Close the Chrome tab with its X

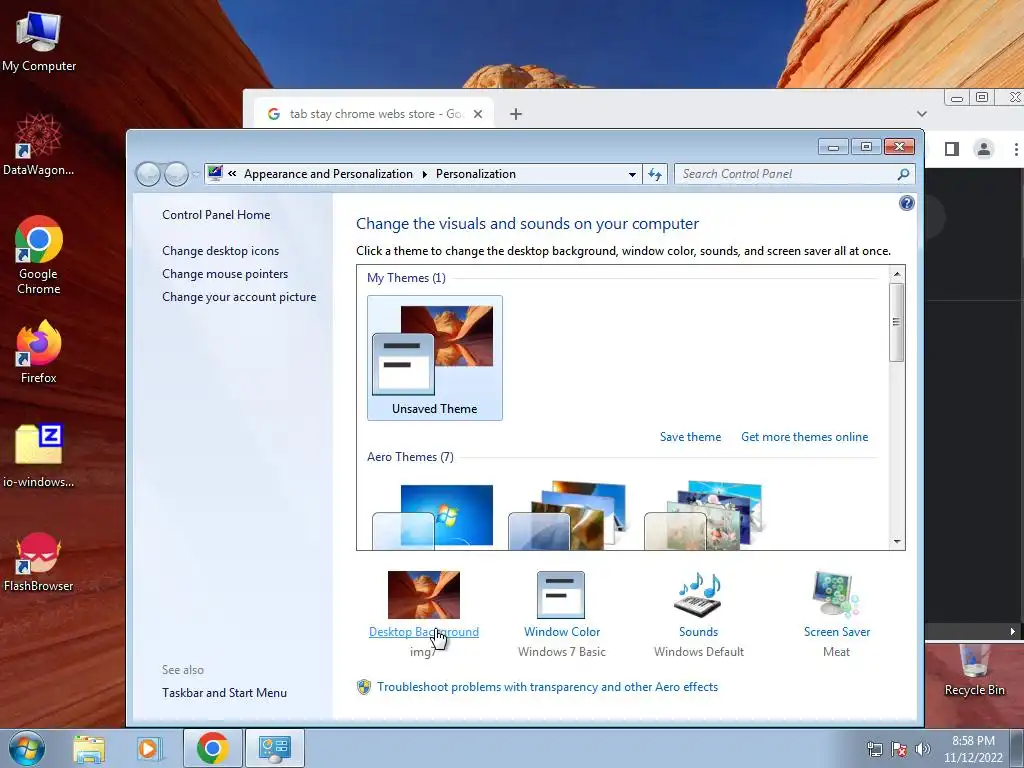pyautogui.click(x=477, y=114)
